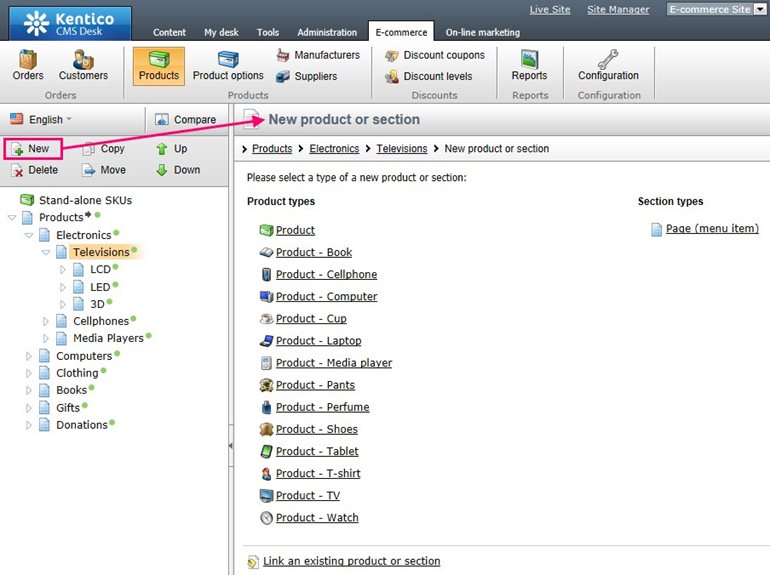Open Suppliers from the ribbon

point(307,76)
